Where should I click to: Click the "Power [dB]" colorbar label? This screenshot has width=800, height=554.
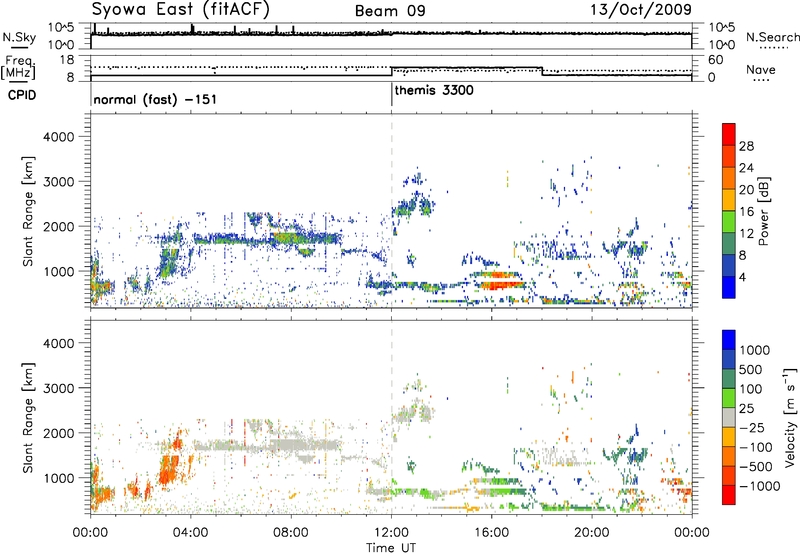pyautogui.click(x=763, y=211)
